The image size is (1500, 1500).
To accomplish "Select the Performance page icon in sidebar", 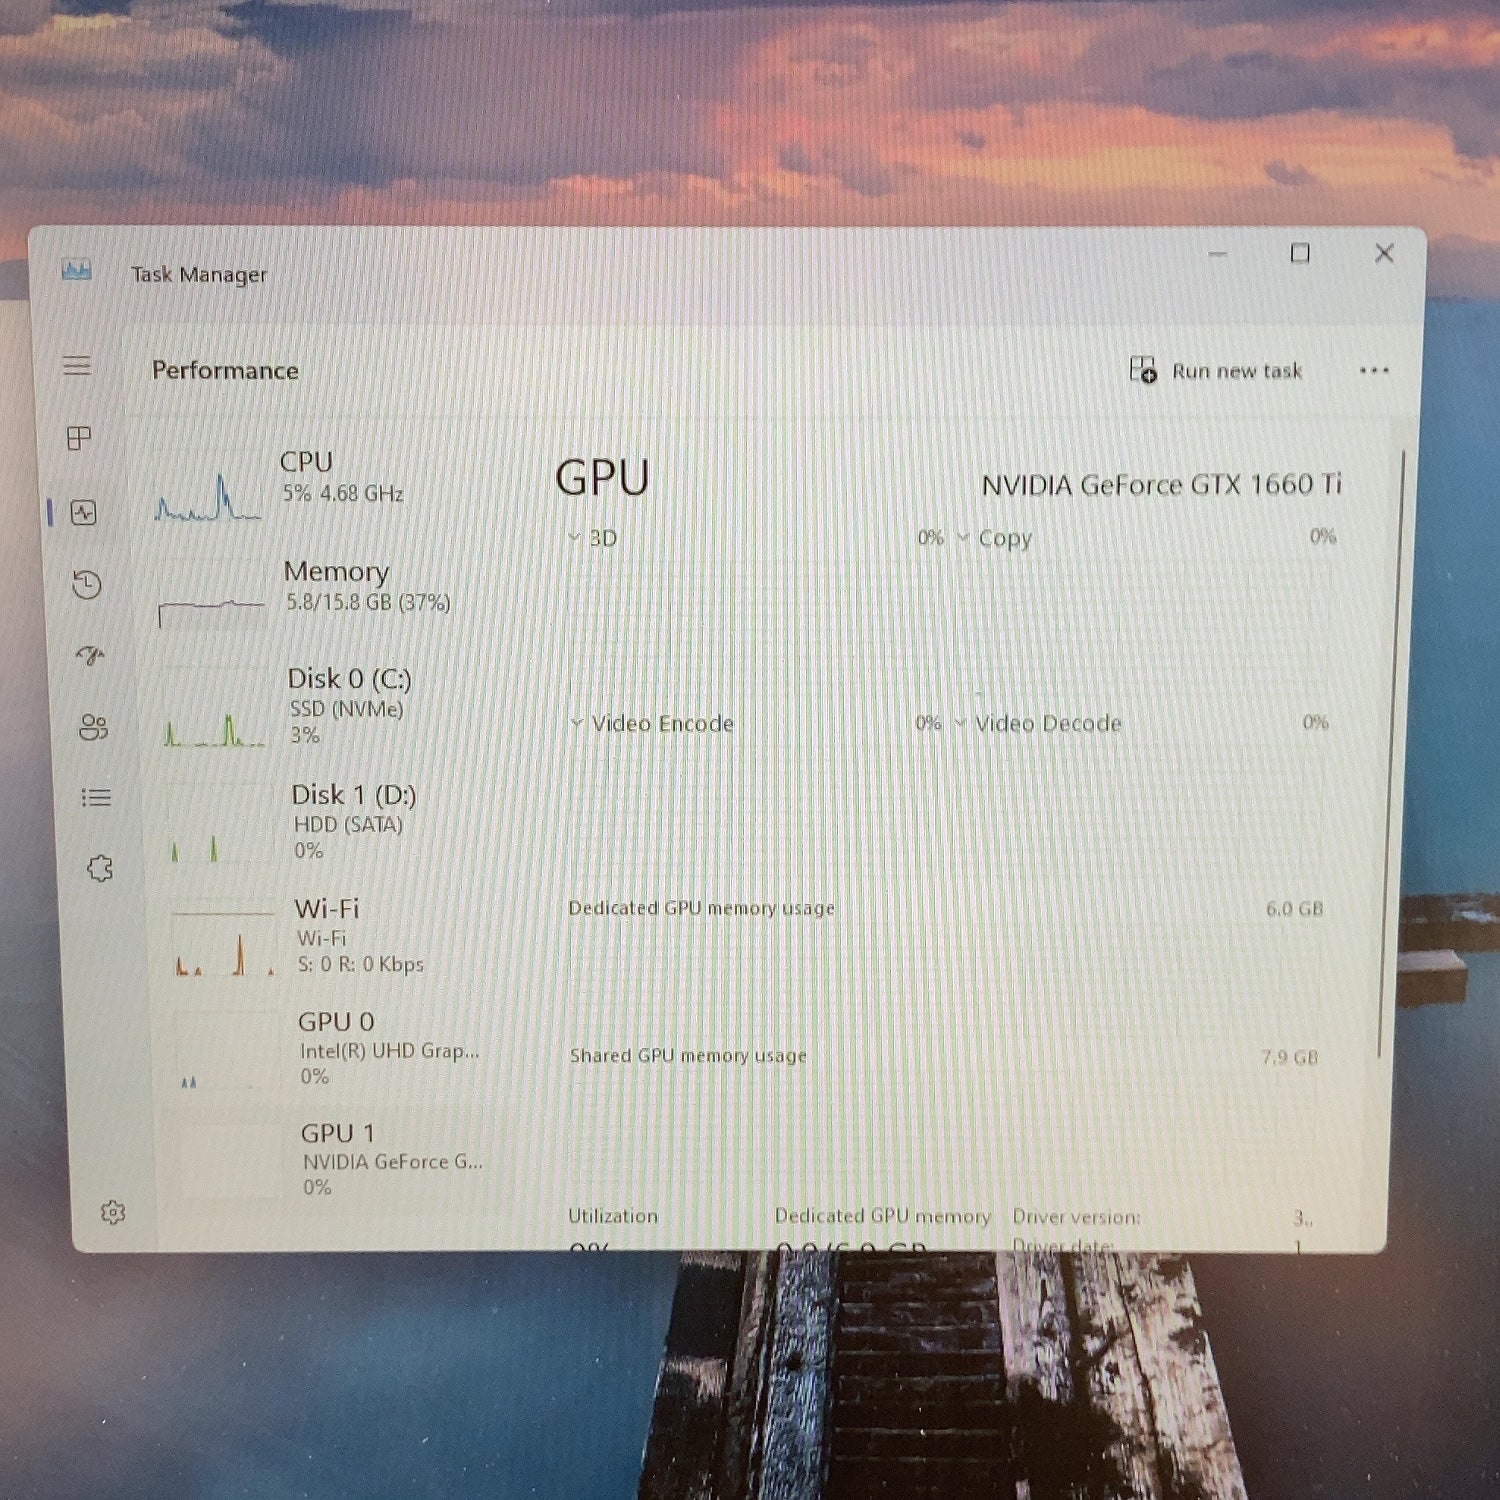I will pyautogui.click(x=84, y=513).
